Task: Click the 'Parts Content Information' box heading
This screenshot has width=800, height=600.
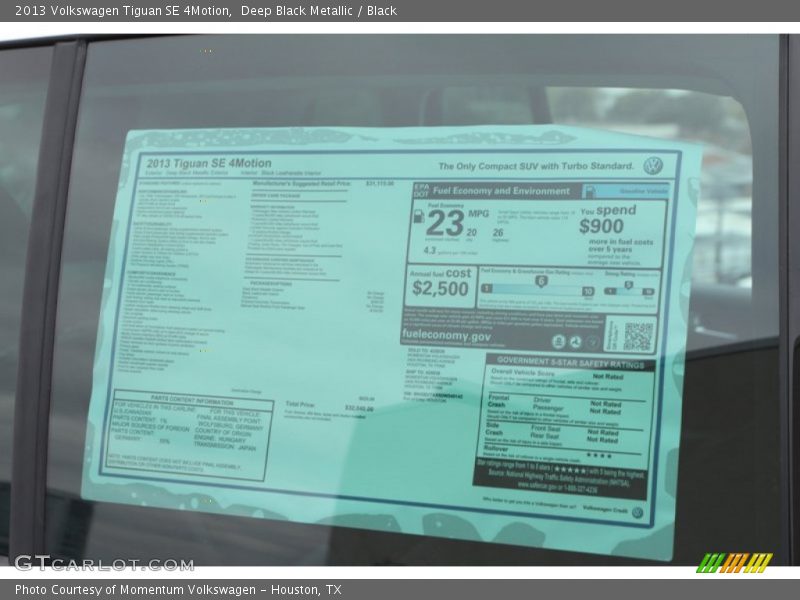Action: 192,399
